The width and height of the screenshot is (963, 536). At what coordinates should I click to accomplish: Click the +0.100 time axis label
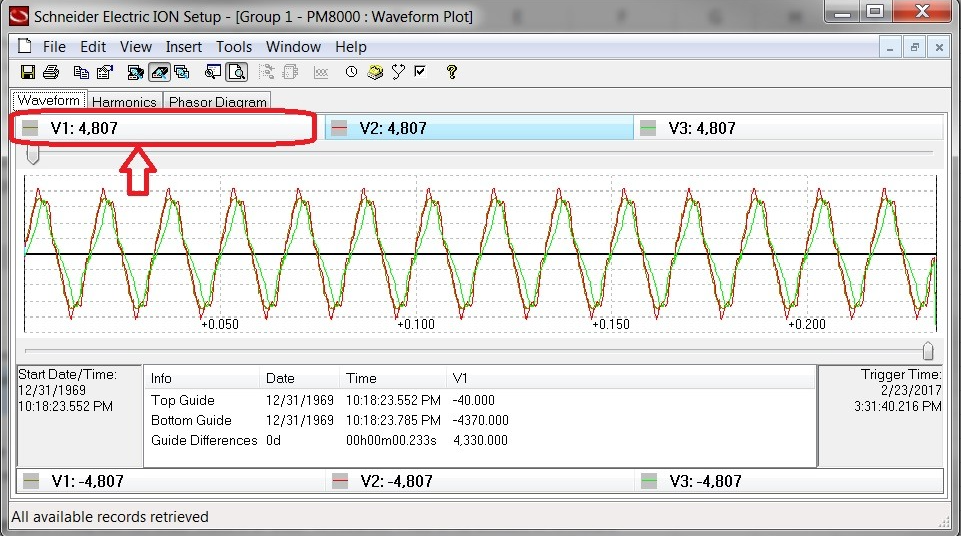click(x=416, y=324)
